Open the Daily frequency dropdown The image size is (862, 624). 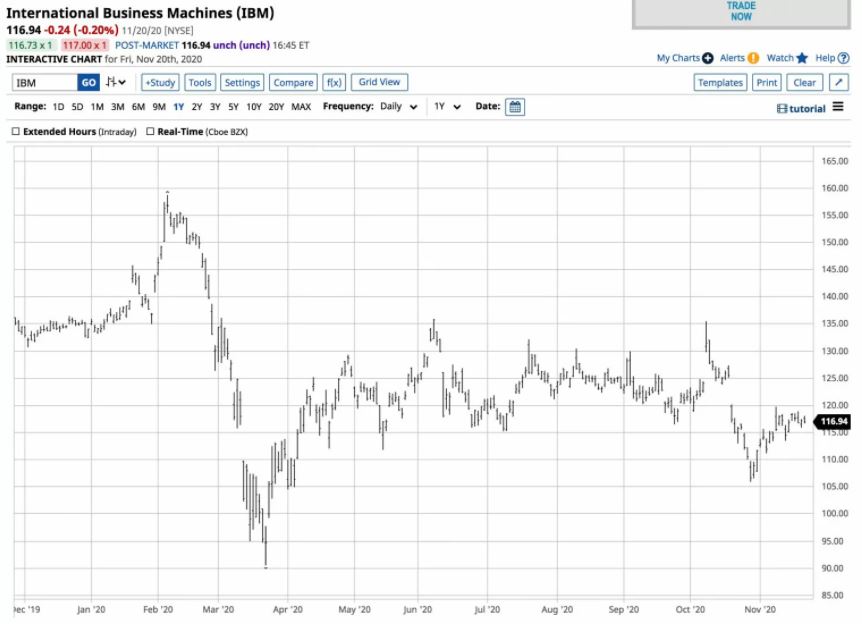pyautogui.click(x=399, y=107)
